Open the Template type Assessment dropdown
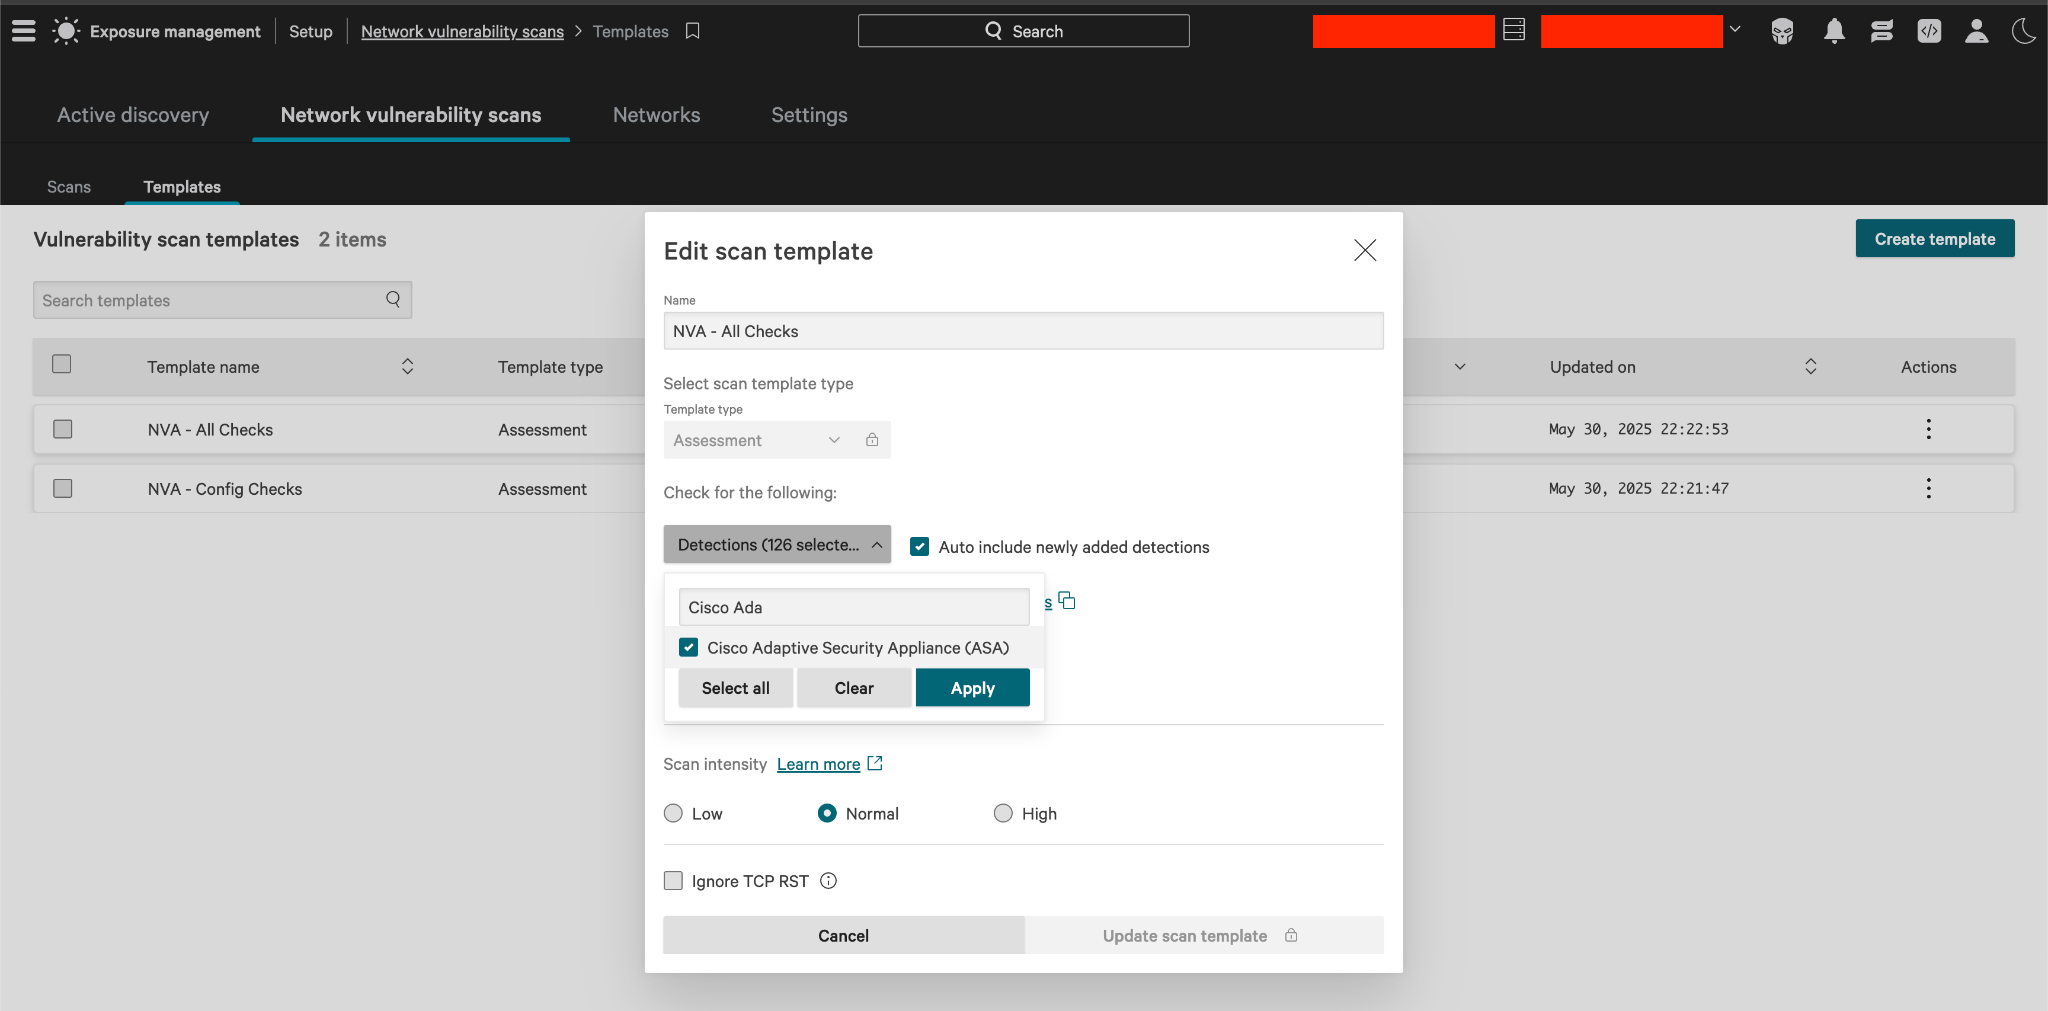This screenshot has height=1011, width=2048. [x=777, y=440]
